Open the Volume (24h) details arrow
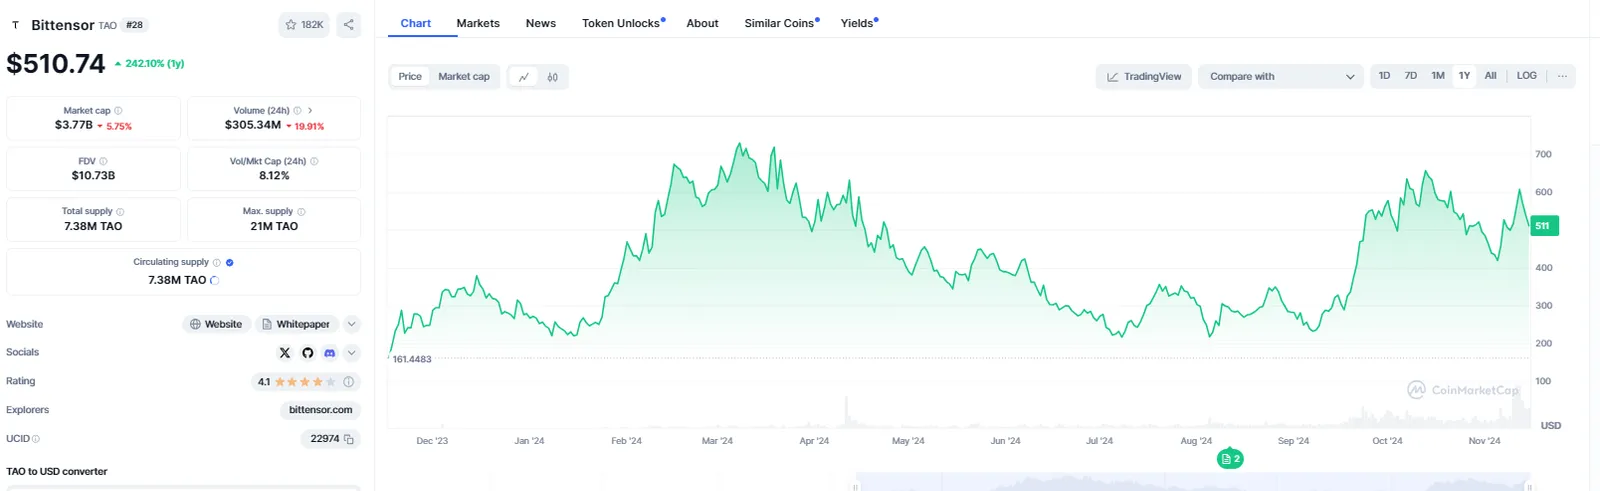The image size is (1600, 491). pyautogui.click(x=310, y=111)
